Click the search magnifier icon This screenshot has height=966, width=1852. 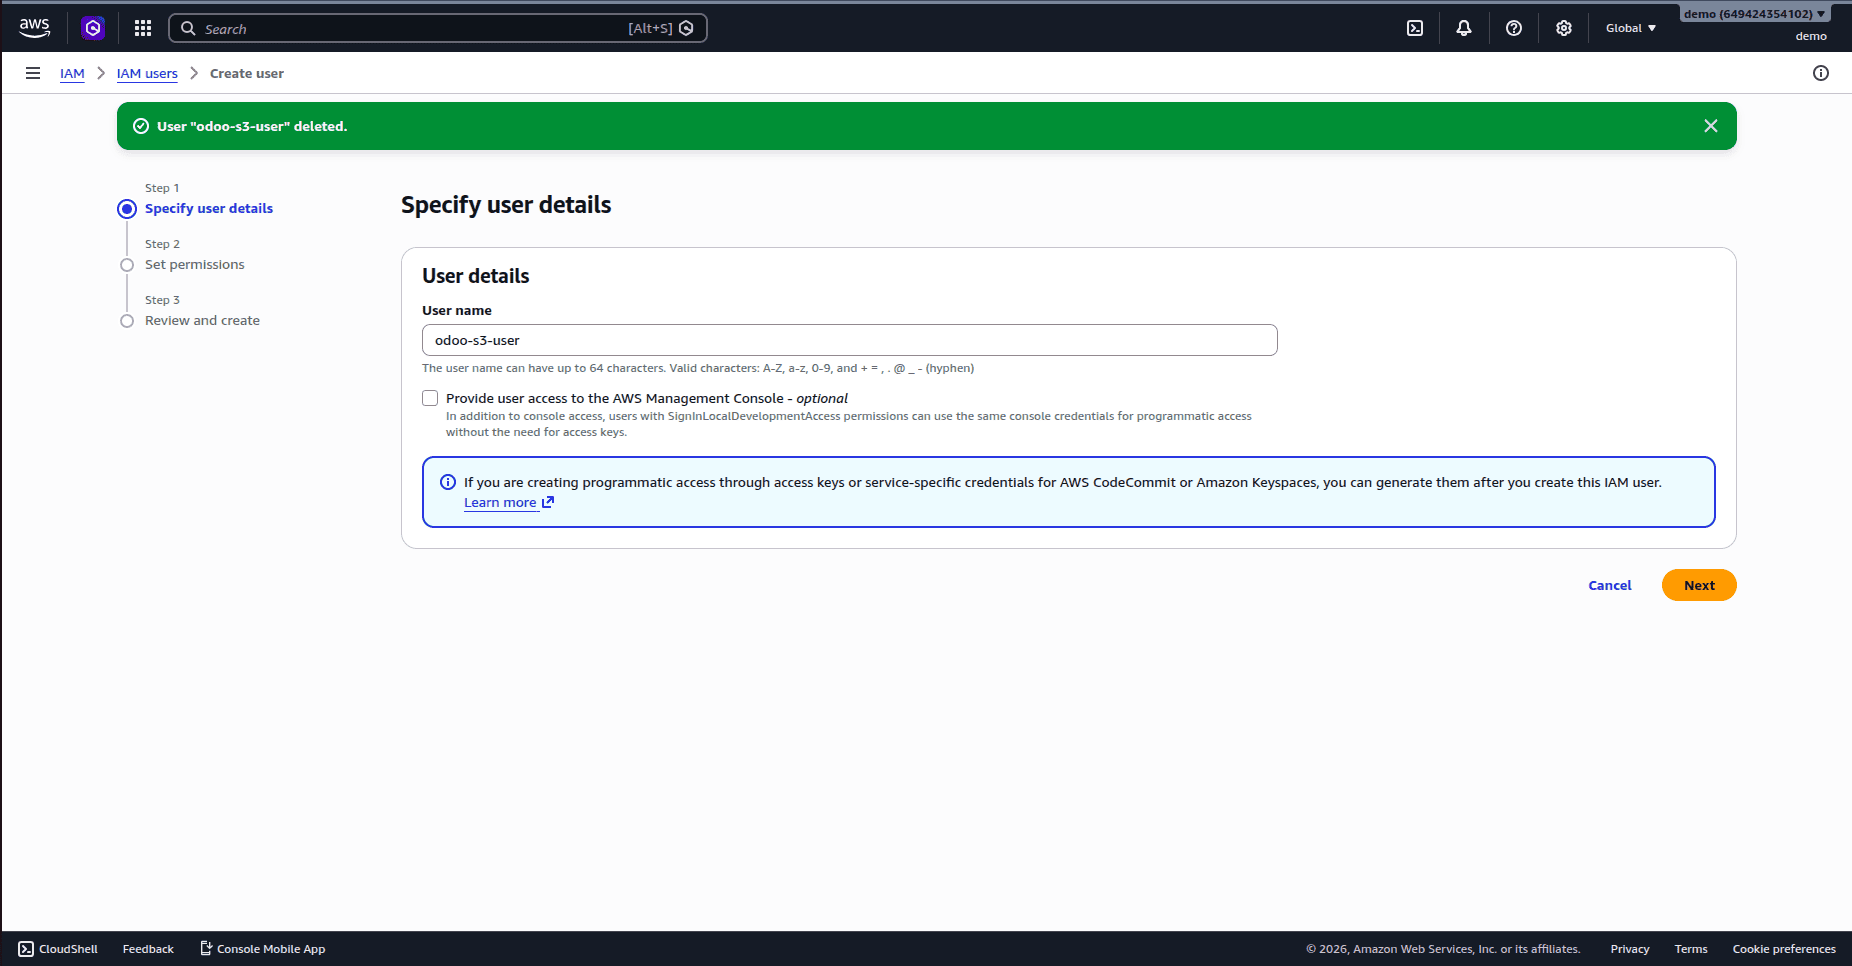click(x=188, y=28)
